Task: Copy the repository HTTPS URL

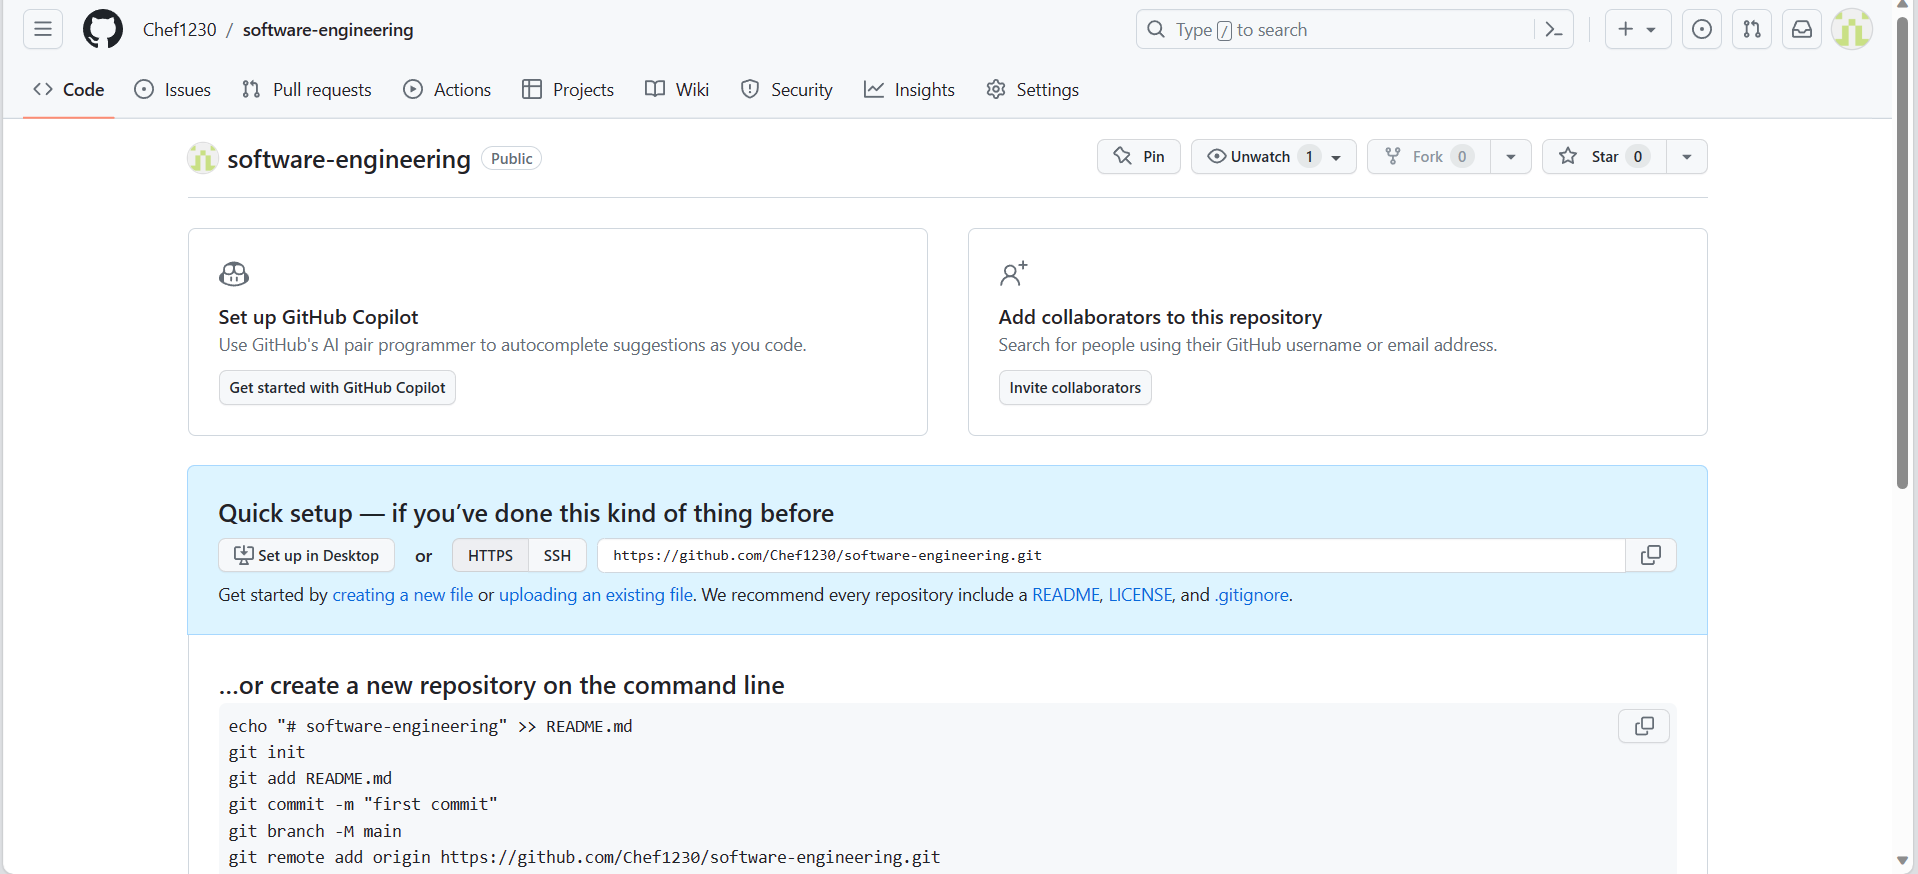Action: point(1650,555)
